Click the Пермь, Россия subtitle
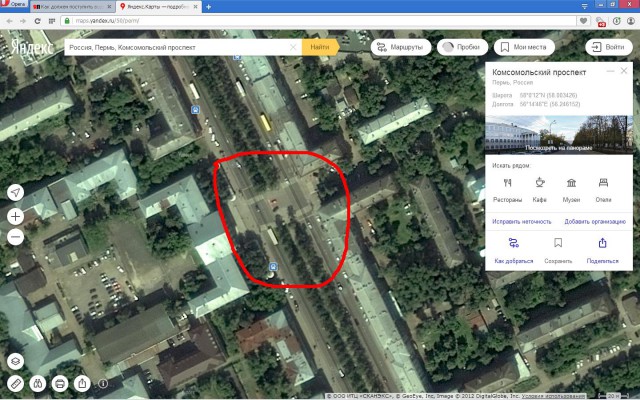The image size is (640, 400). click(x=512, y=82)
